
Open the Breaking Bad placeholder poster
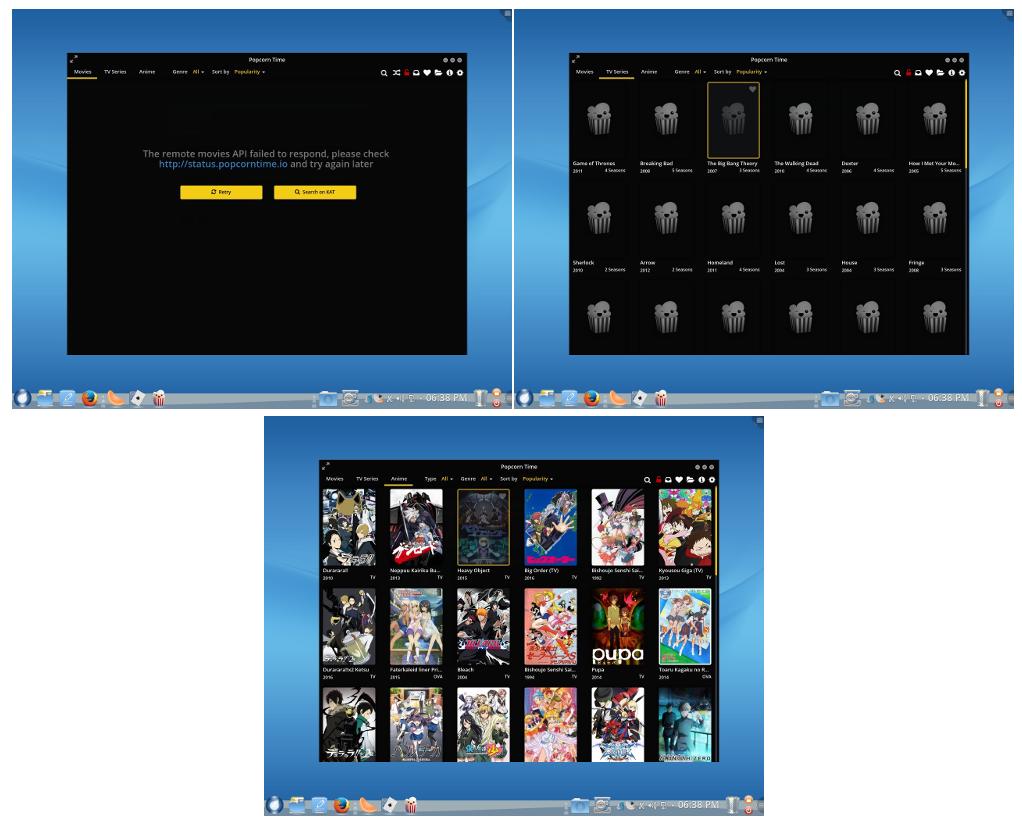pos(666,120)
